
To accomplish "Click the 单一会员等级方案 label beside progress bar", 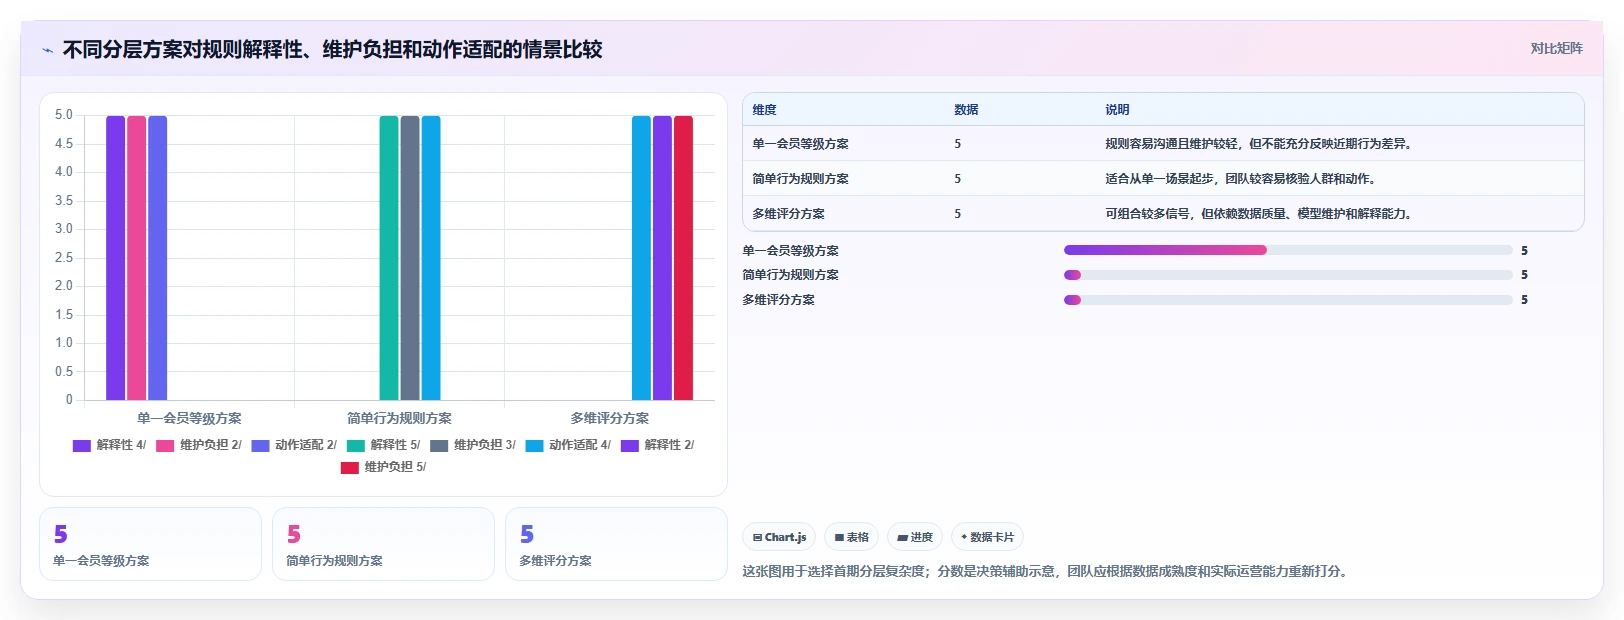I will click(x=790, y=251).
